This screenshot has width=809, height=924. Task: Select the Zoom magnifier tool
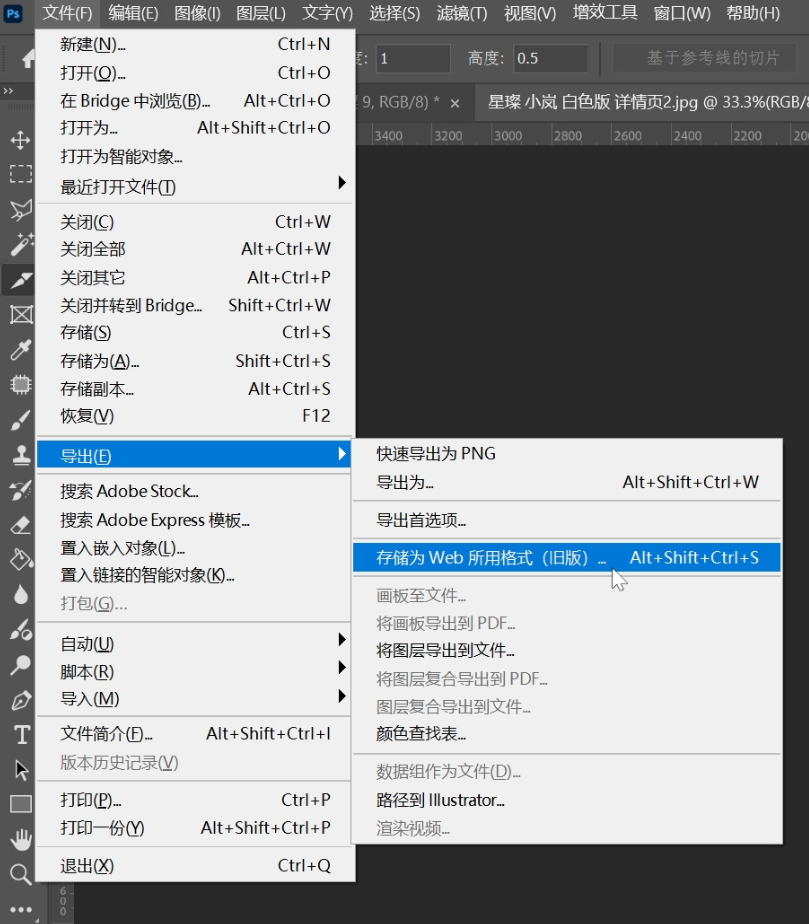pyautogui.click(x=20, y=874)
